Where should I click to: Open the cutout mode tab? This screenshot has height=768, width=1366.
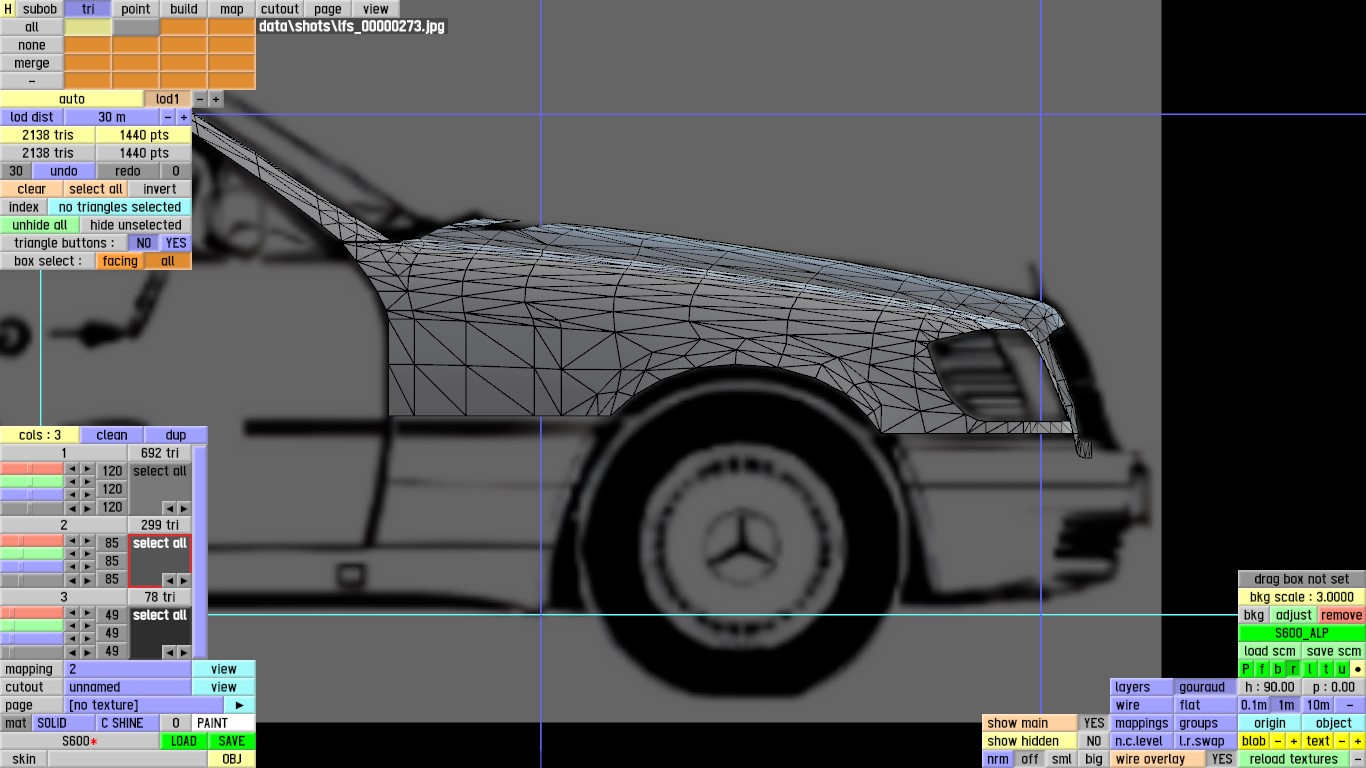(280, 9)
